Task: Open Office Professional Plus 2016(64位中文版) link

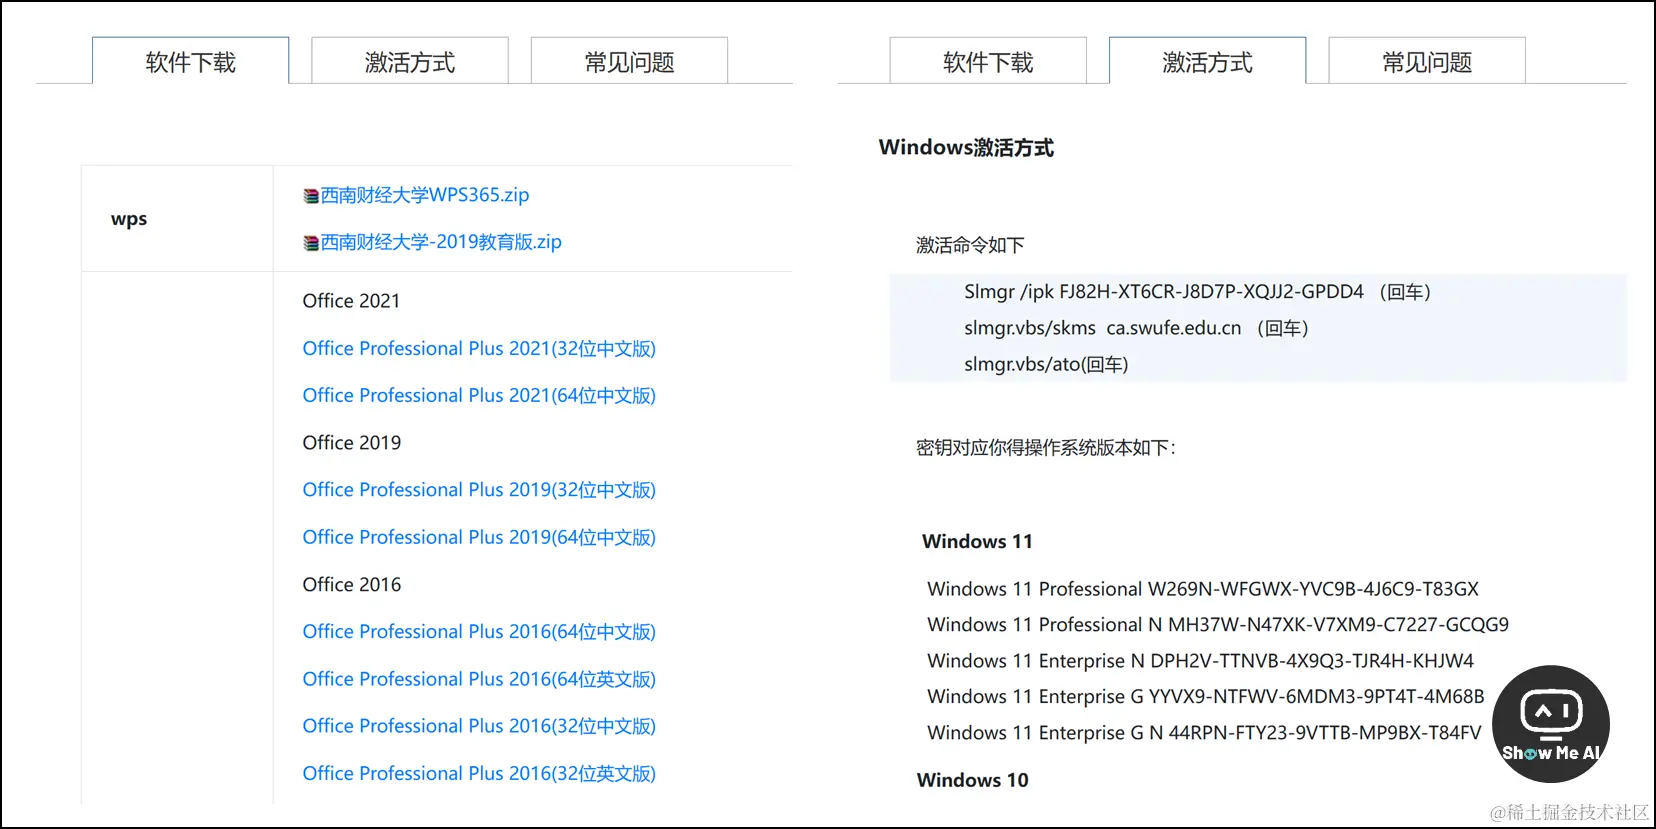Action: pyautogui.click(x=479, y=631)
